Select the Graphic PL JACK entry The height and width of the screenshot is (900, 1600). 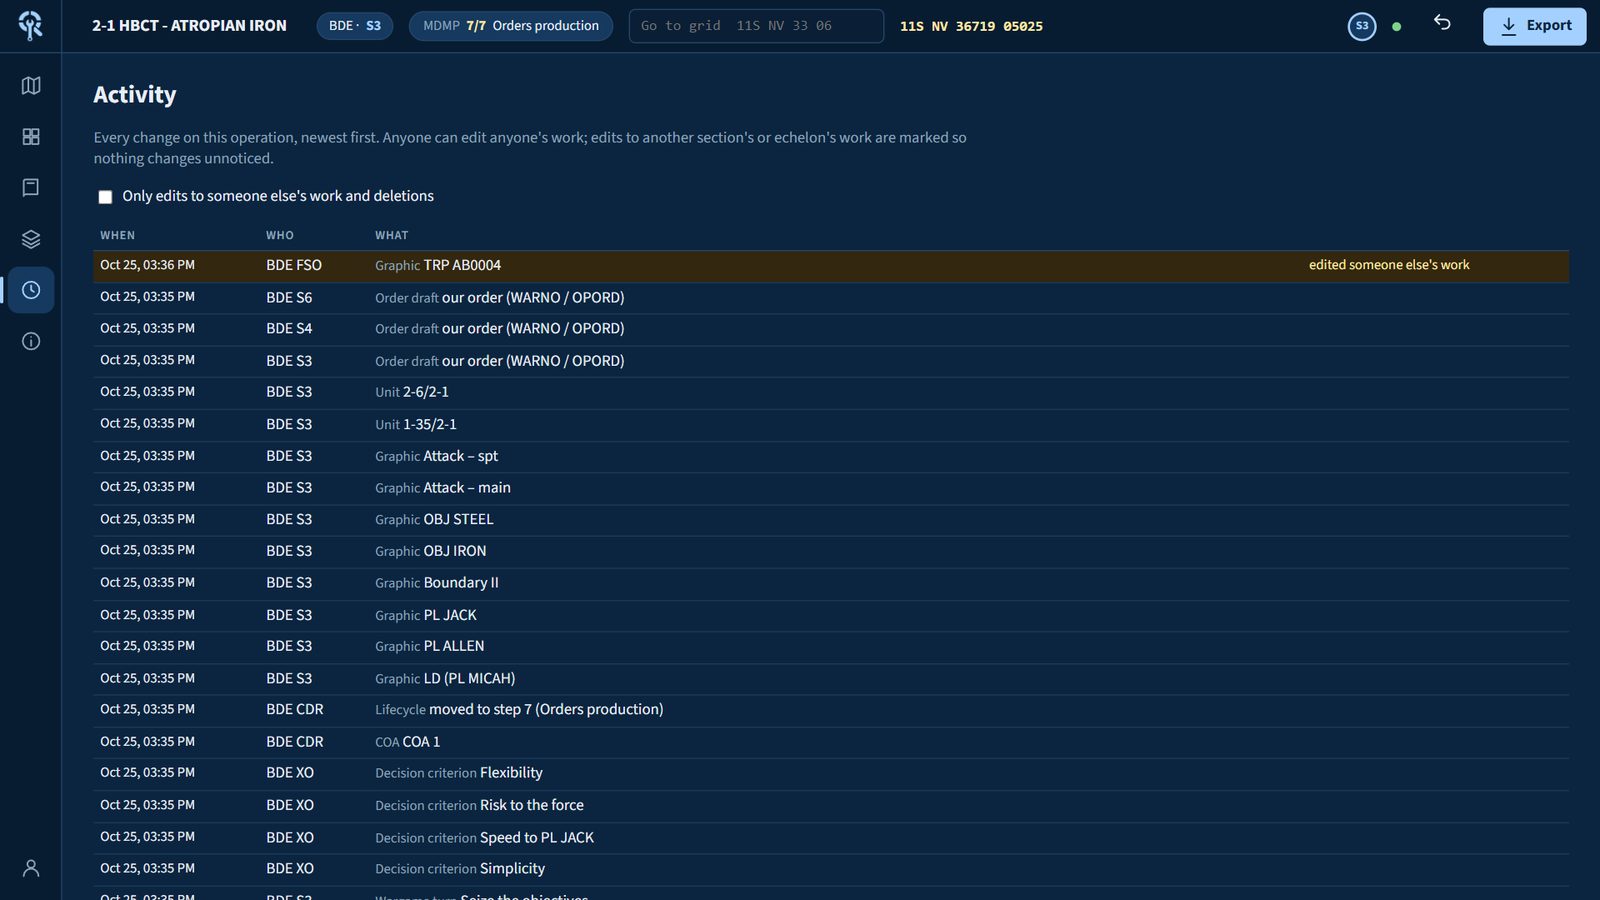point(831,615)
